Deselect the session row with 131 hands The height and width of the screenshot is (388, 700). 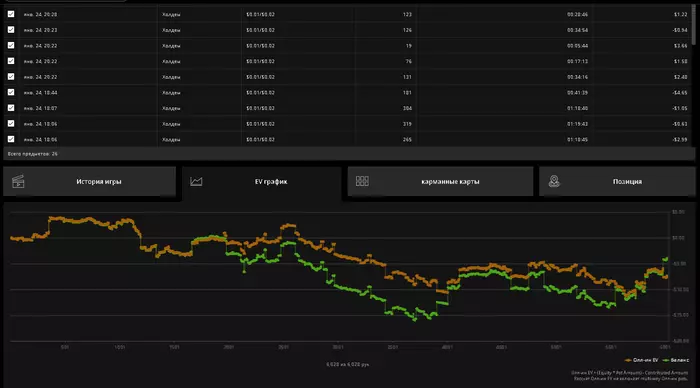pos(11,77)
